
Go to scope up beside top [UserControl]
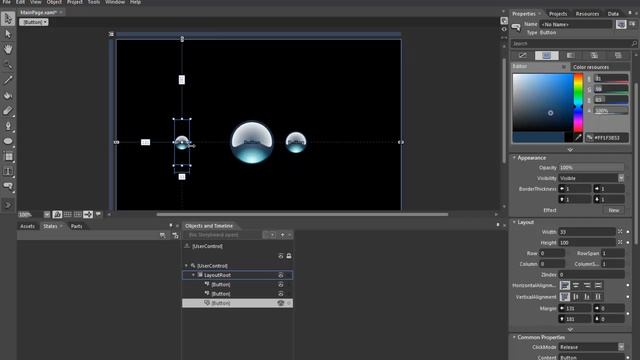click(x=187, y=246)
